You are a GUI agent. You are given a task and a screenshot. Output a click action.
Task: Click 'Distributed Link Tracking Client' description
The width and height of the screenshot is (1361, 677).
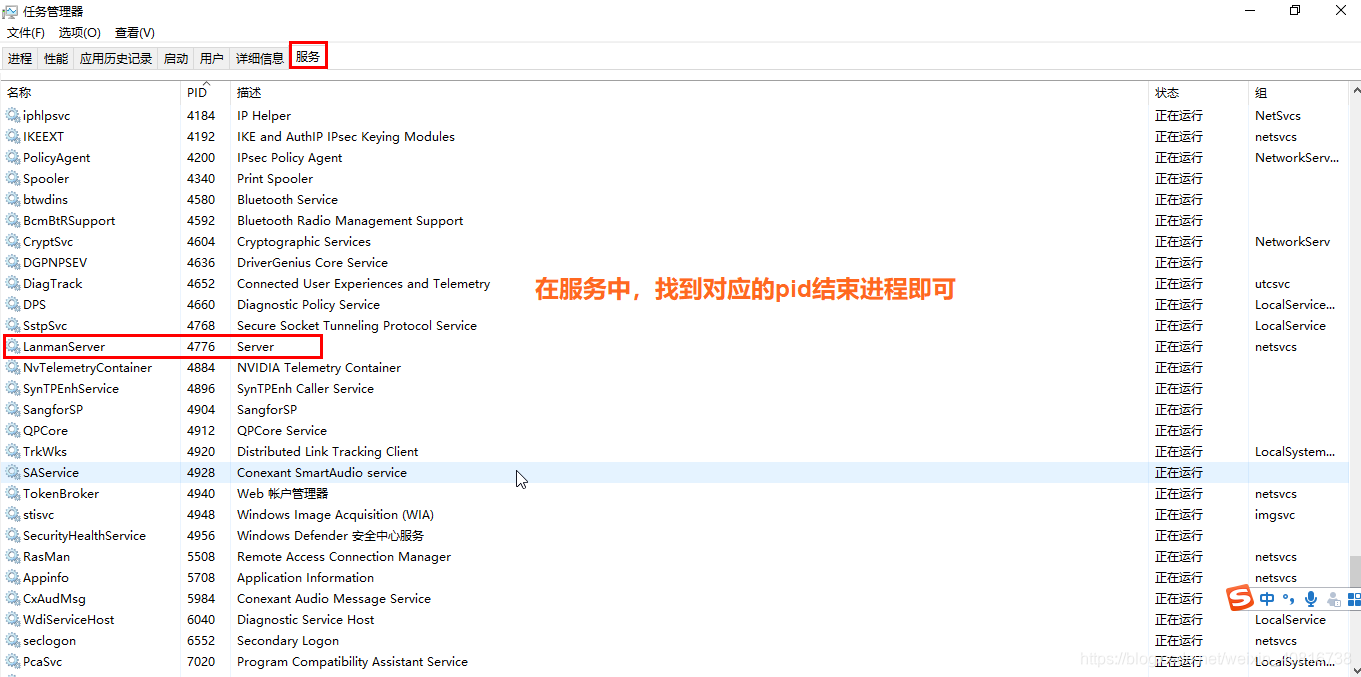pyautogui.click(x=328, y=452)
